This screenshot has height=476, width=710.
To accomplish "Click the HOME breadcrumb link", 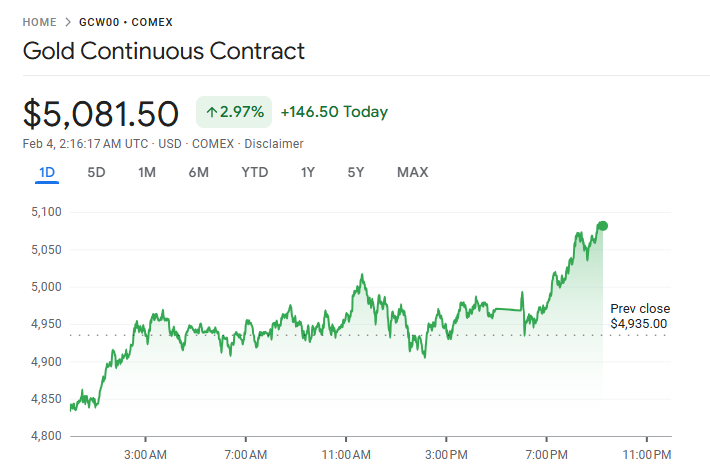I will click(39, 21).
